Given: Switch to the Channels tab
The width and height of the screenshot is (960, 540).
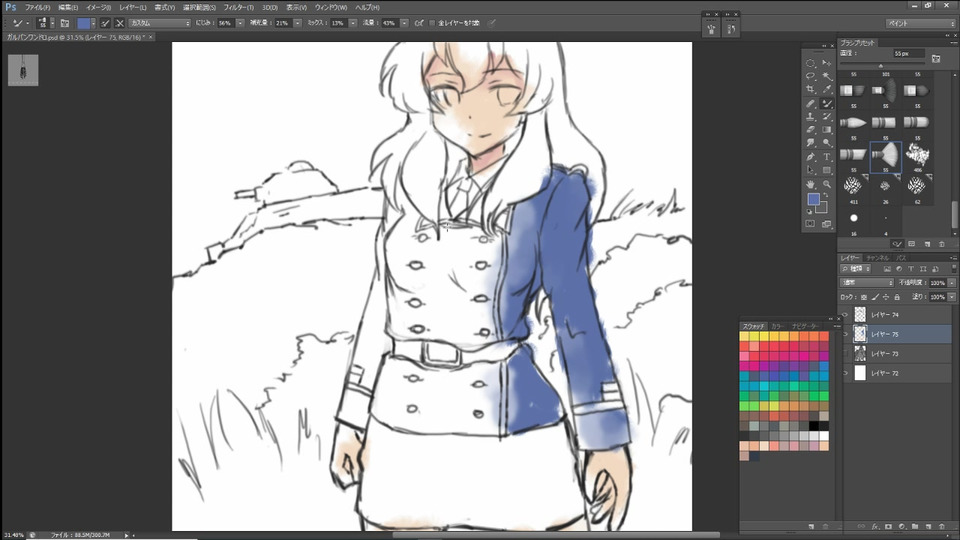Looking at the screenshot, I should 877,258.
